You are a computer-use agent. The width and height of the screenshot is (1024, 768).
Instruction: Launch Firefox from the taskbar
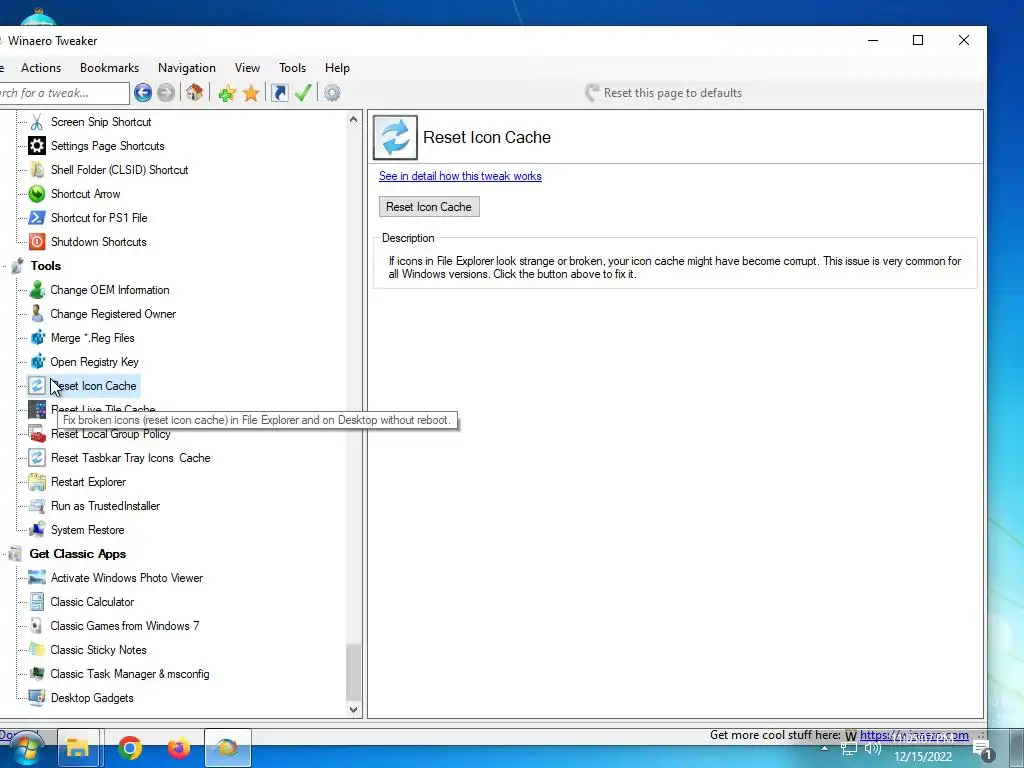179,748
